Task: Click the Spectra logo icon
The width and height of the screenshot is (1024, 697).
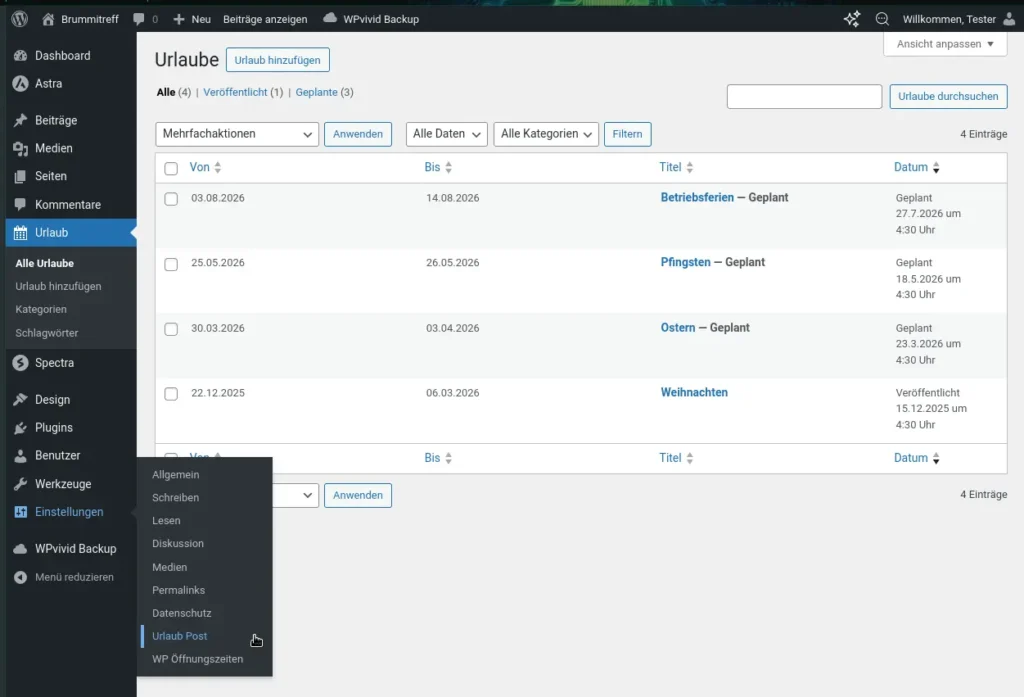Action: tap(20, 363)
